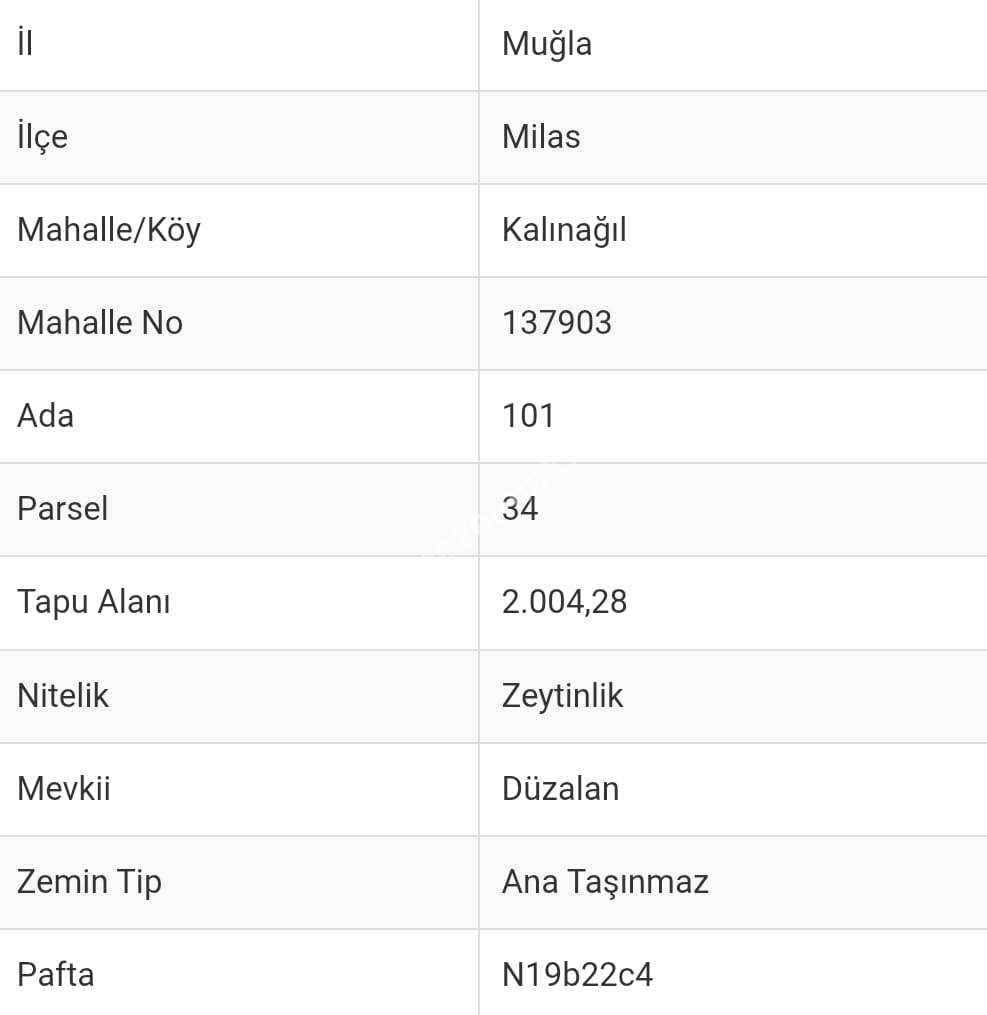Select the Nitelik row label
This screenshot has width=987, height=1015.
tap(63, 695)
